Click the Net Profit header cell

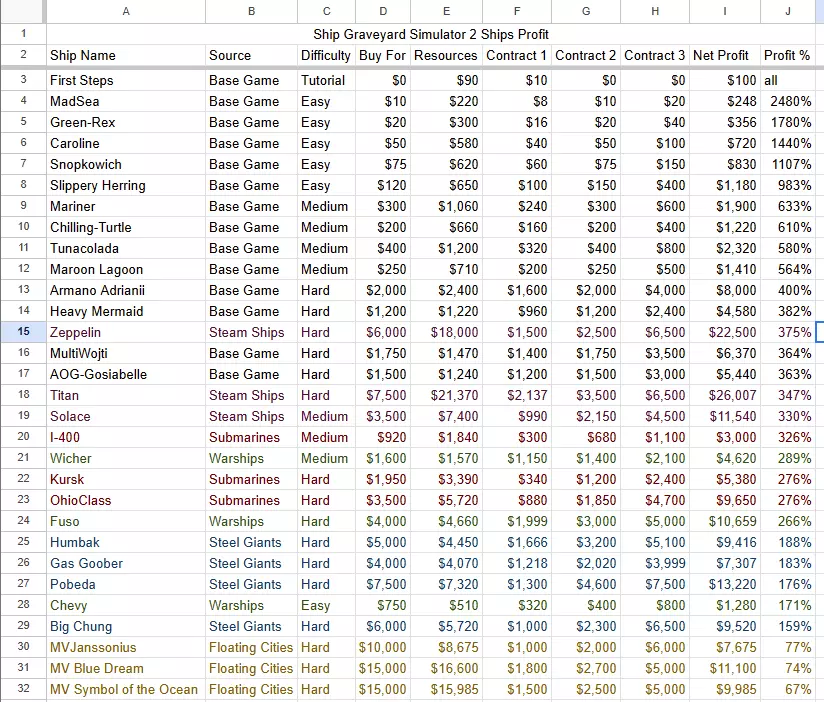725,55
